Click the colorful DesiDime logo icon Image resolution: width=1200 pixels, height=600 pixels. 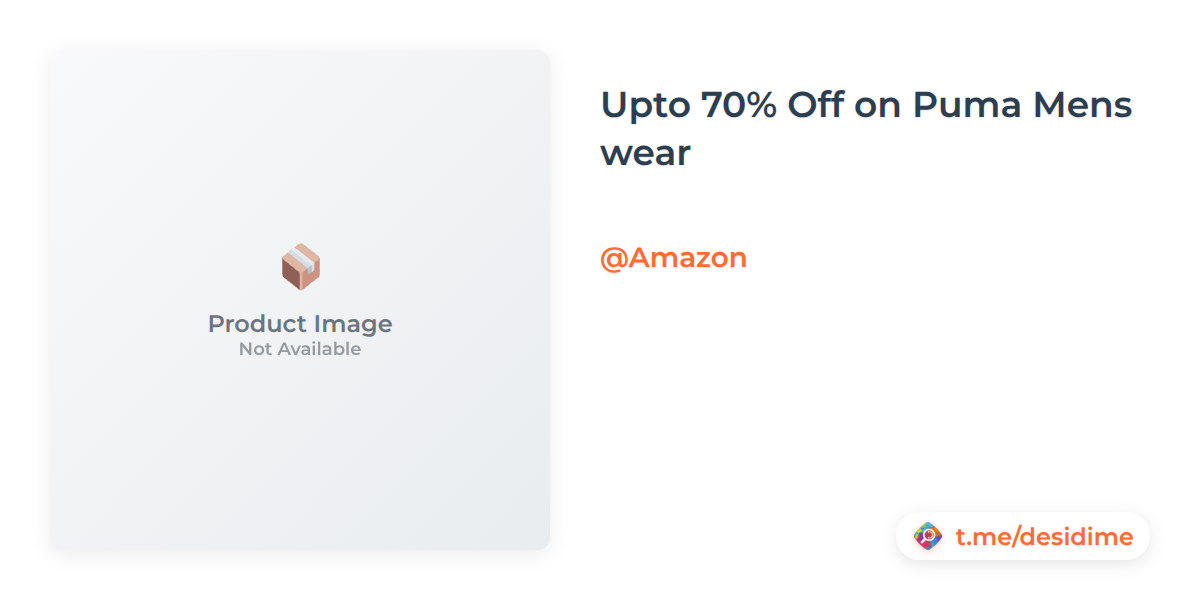928,537
